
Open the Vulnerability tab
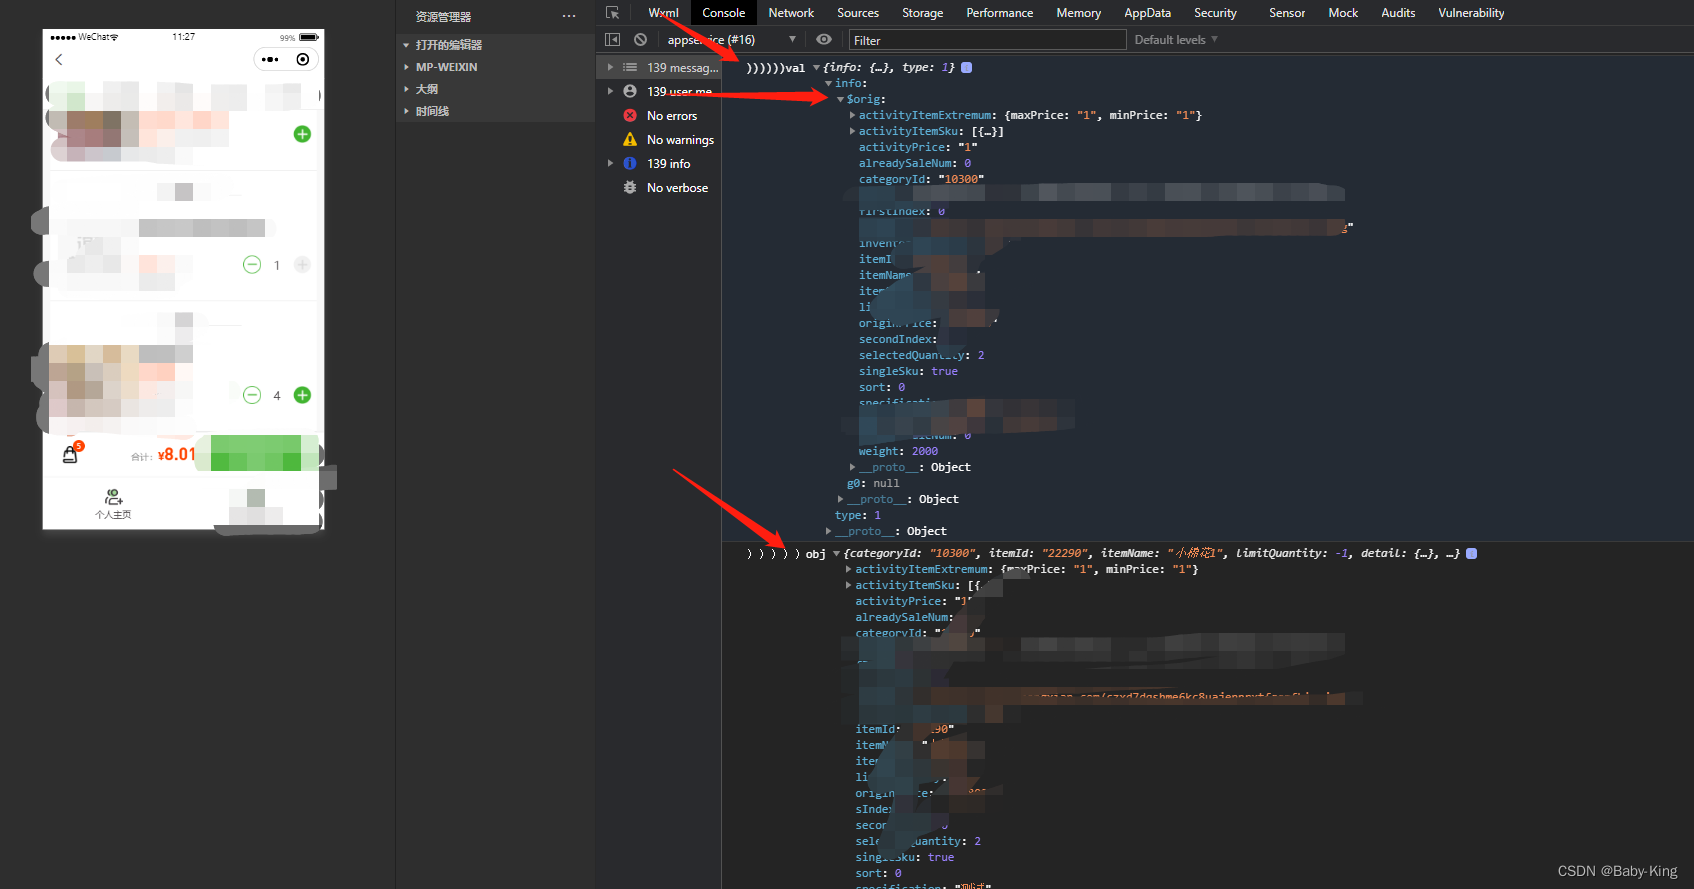(x=1471, y=13)
